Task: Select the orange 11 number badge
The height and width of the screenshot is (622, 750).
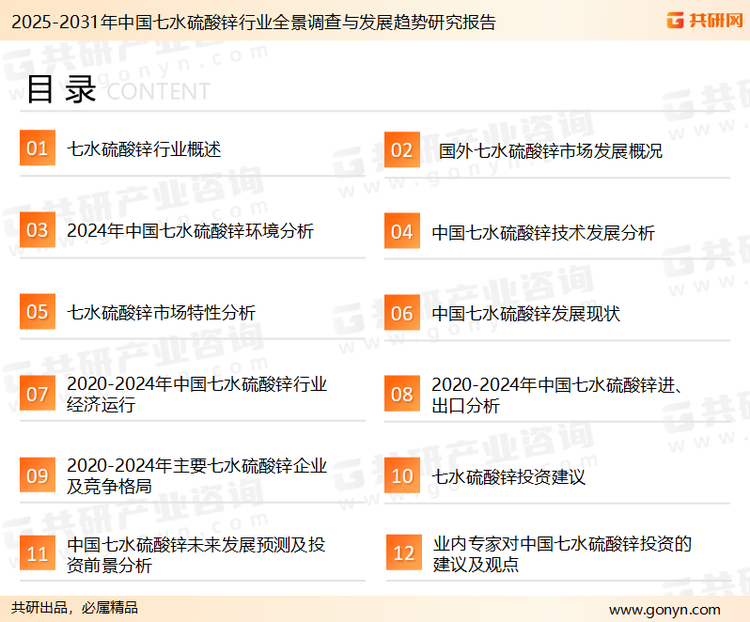Action: (x=37, y=553)
